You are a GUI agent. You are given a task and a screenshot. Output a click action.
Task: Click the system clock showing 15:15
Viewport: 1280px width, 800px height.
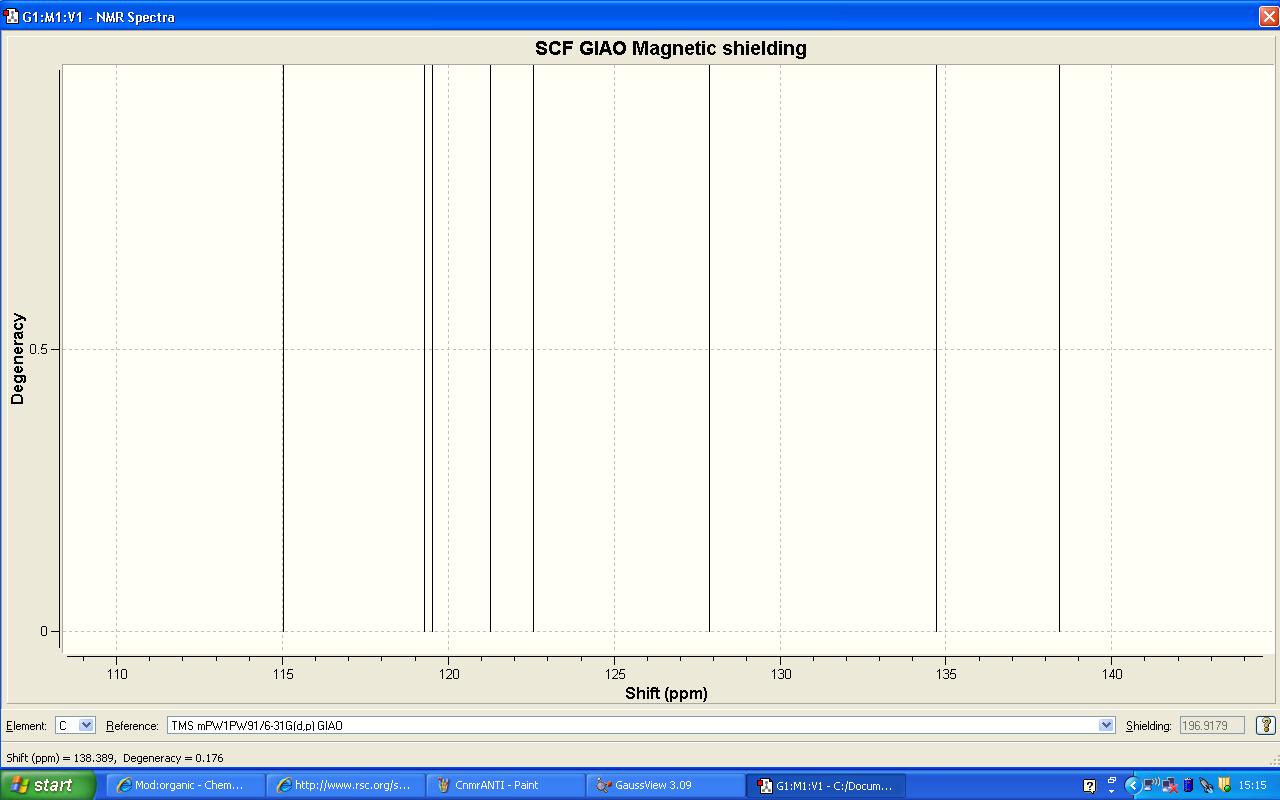pyautogui.click(x=1253, y=785)
